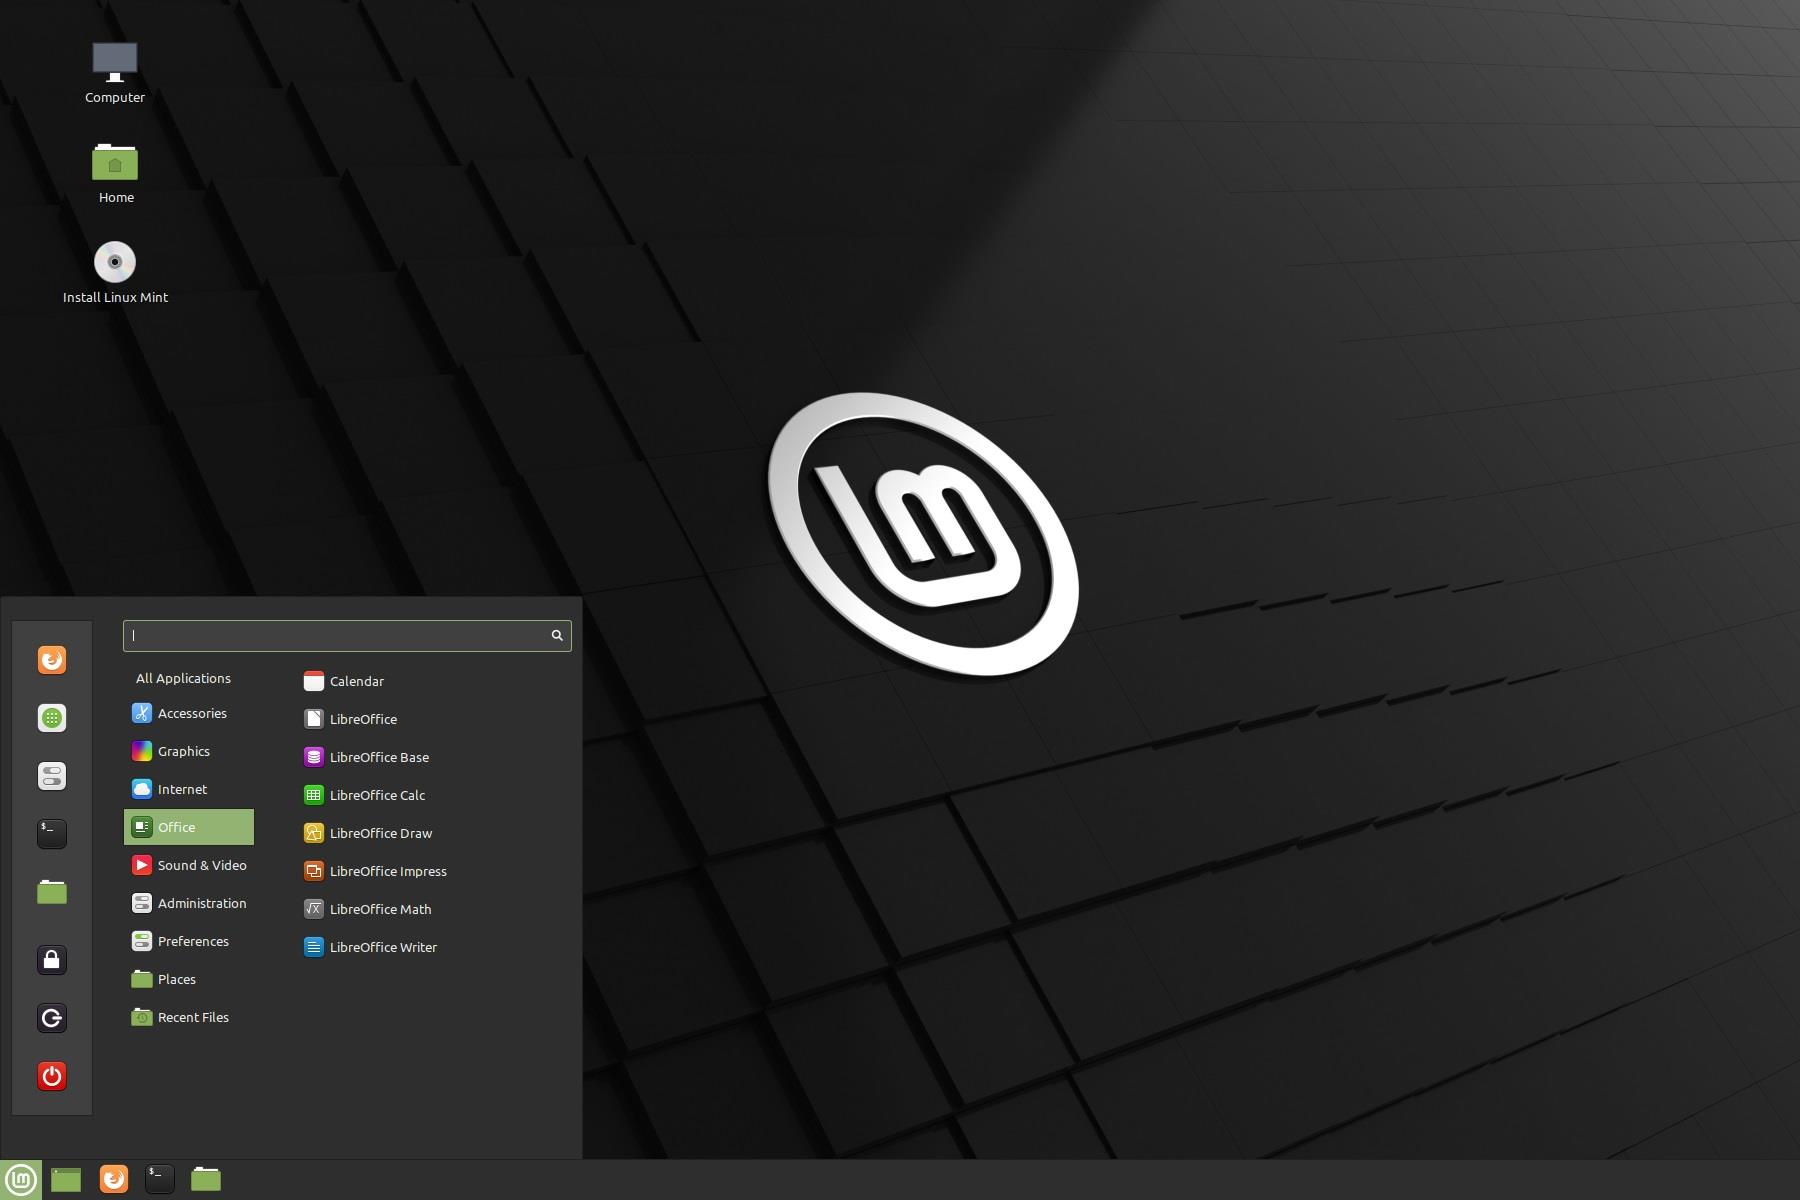Open System Settings from the favorites sidebar
The height and width of the screenshot is (1200, 1800).
tap(52, 776)
